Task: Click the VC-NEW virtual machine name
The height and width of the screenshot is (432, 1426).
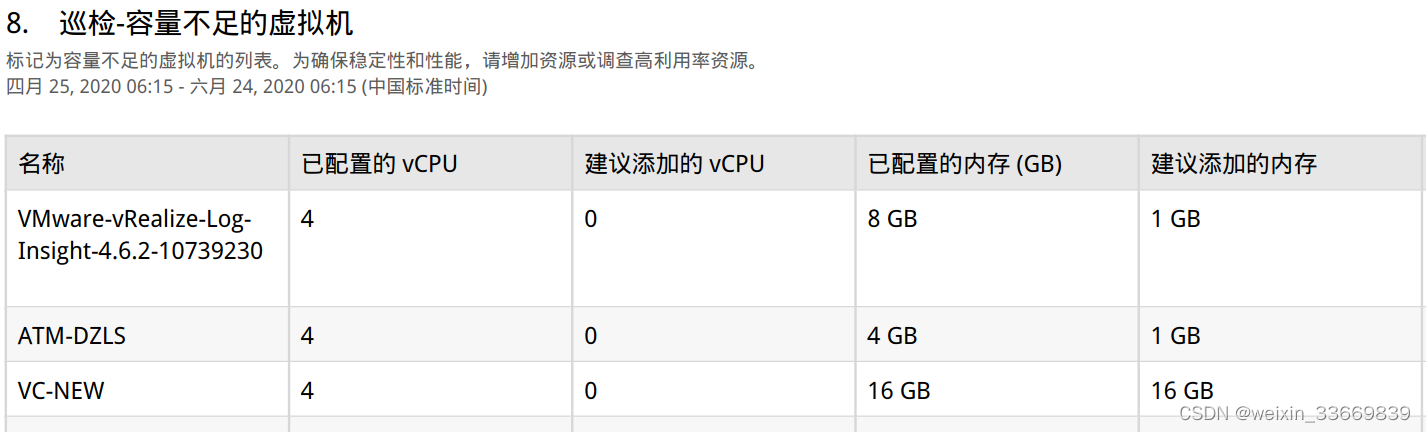Action: tap(61, 390)
